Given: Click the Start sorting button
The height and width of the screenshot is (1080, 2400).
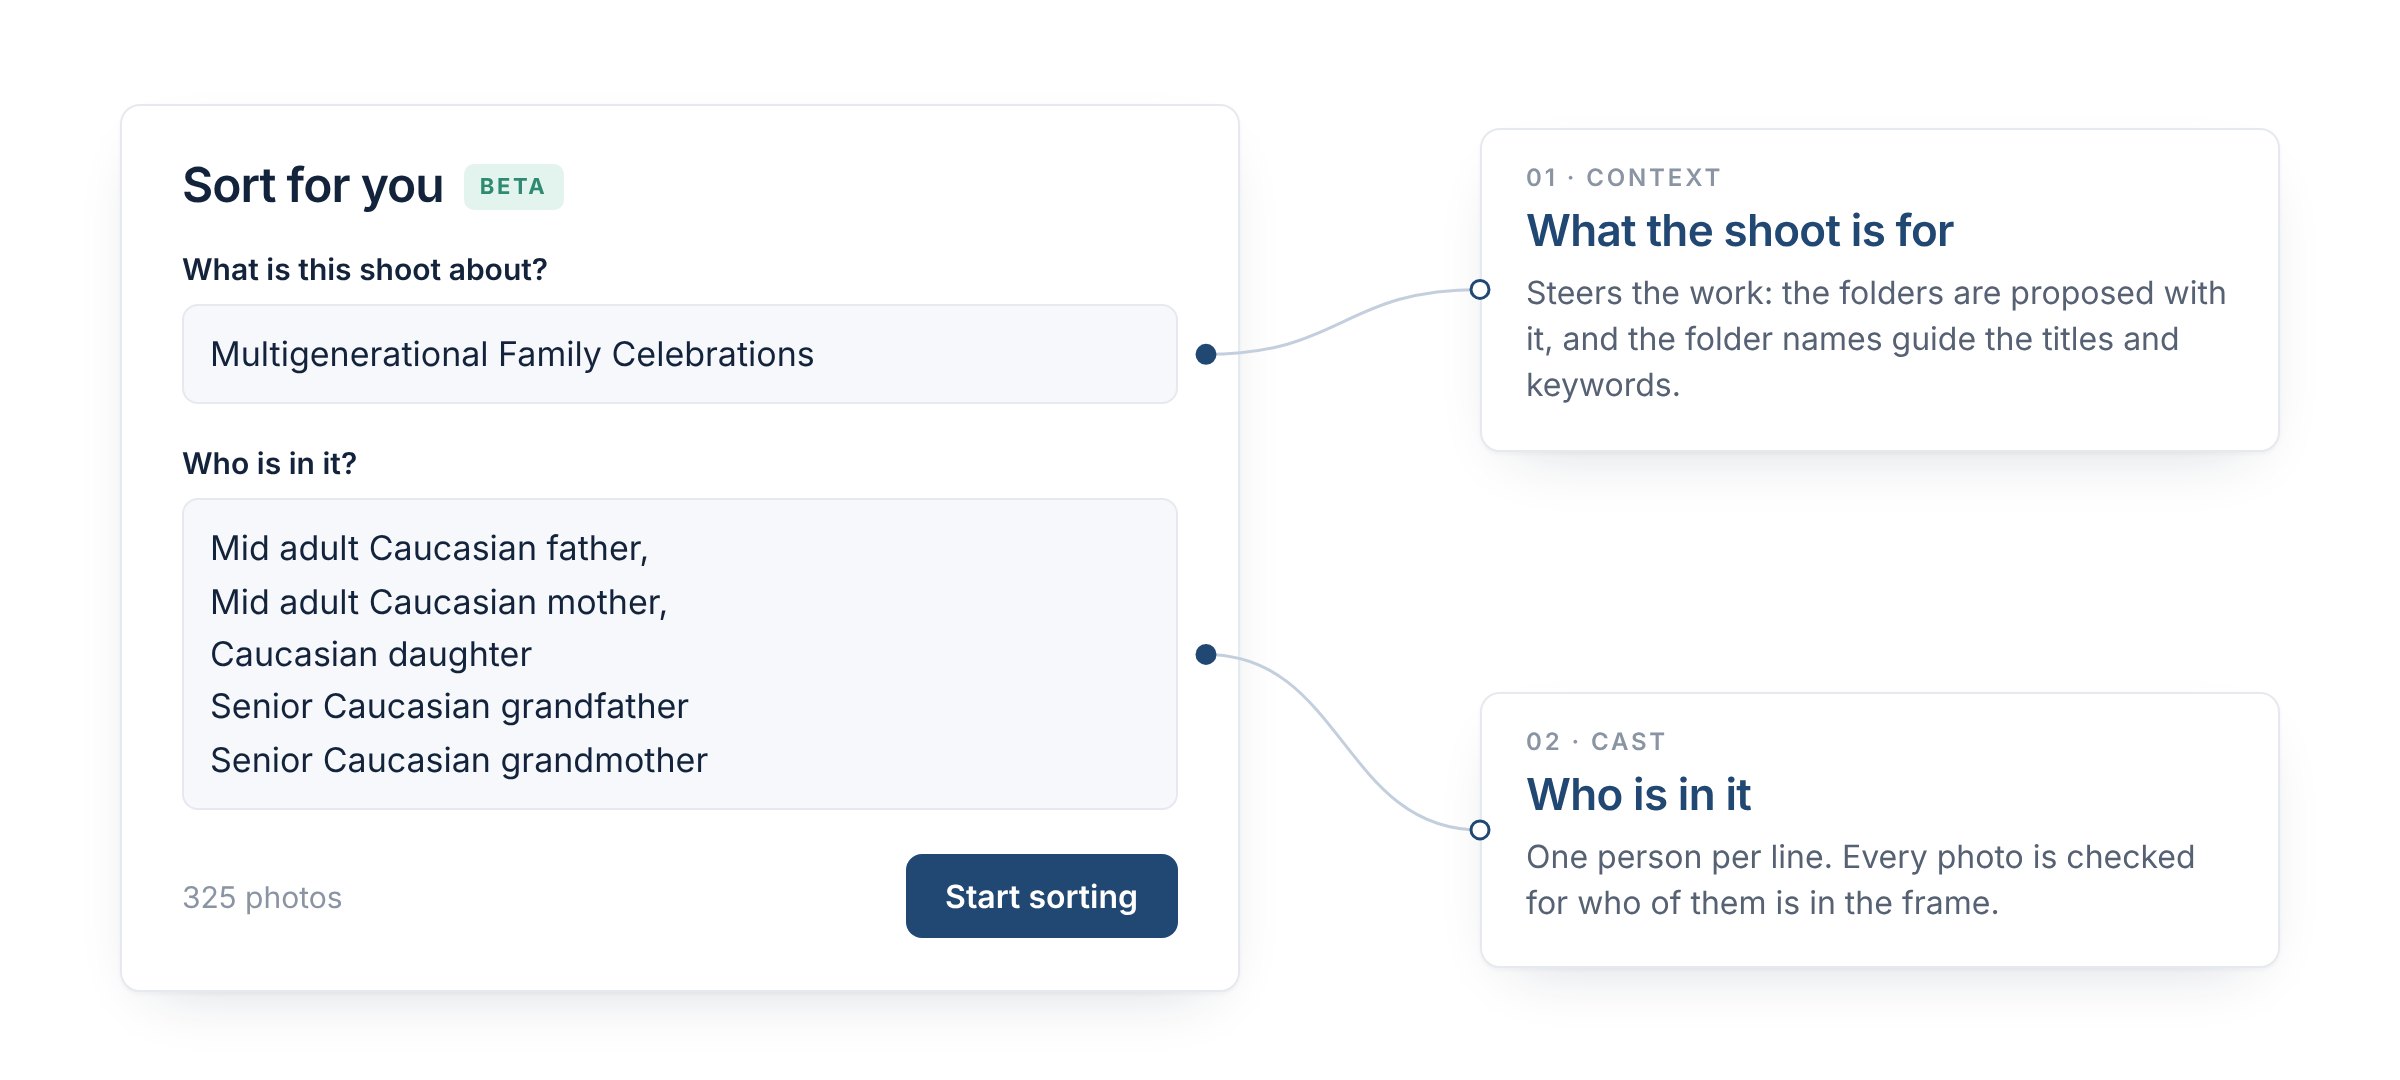Looking at the screenshot, I should pyautogui.click(x=1041, y=896).
